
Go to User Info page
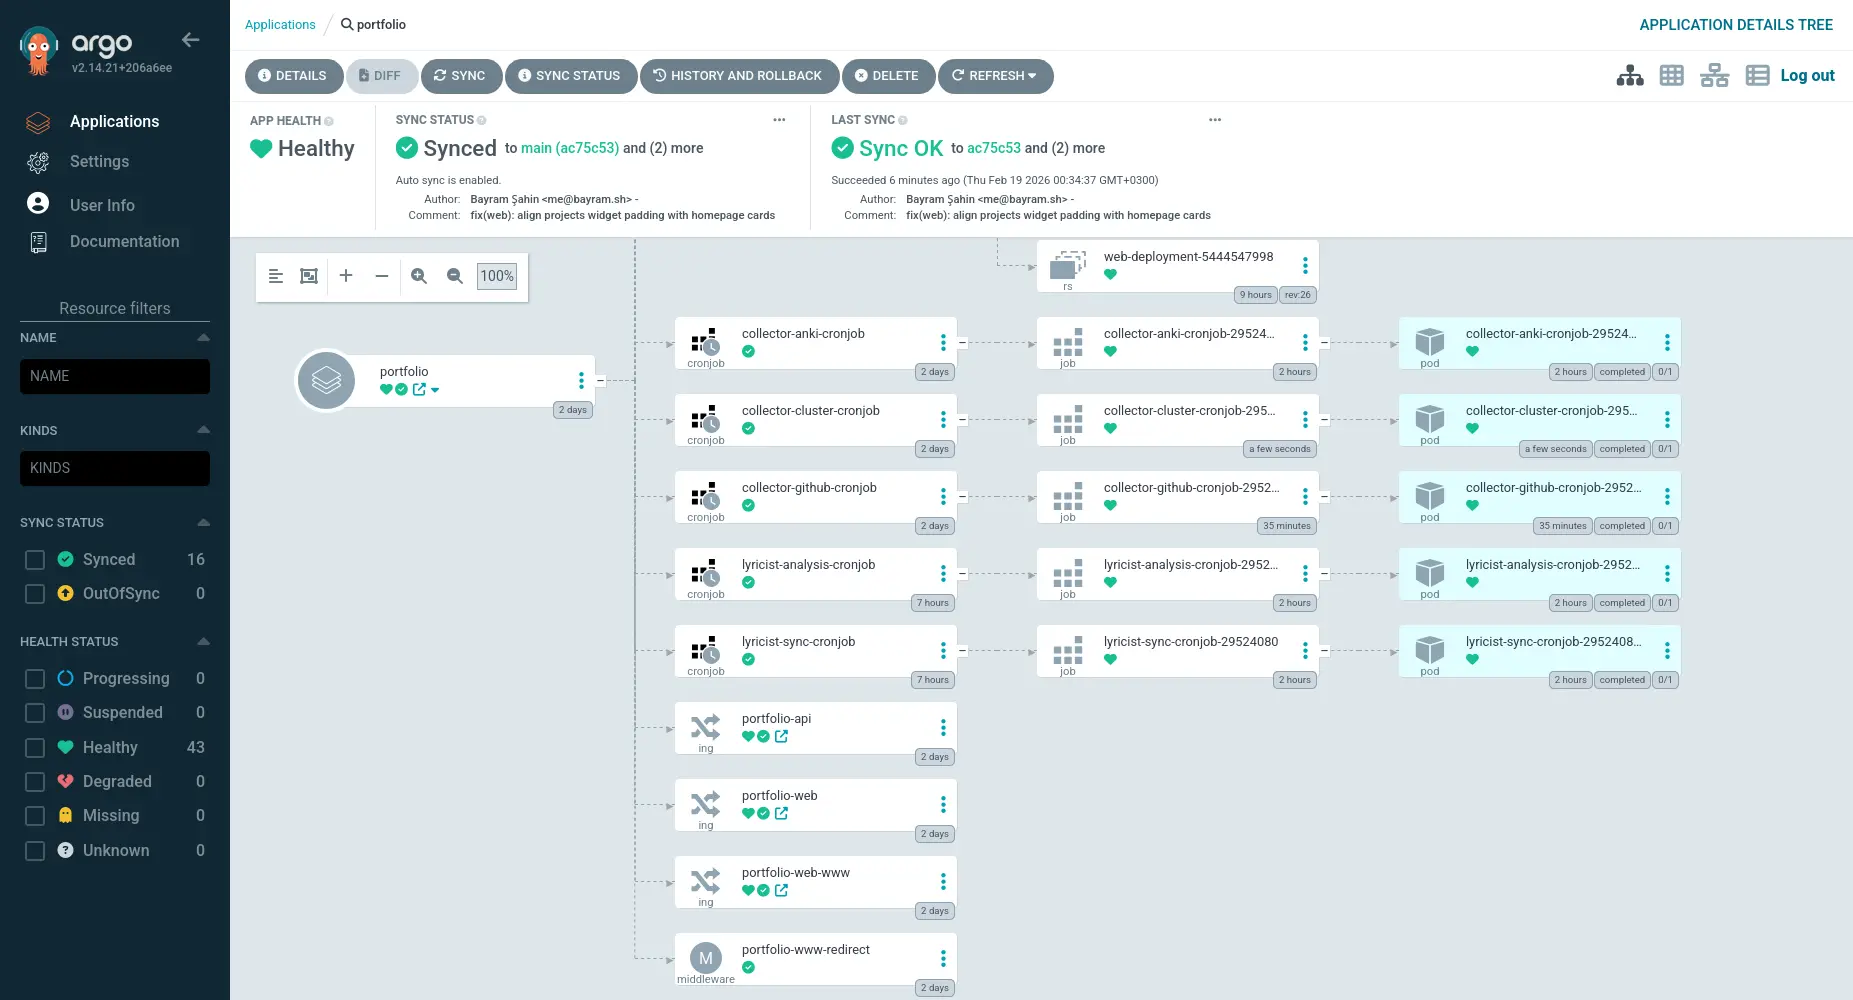coord(102,205)
